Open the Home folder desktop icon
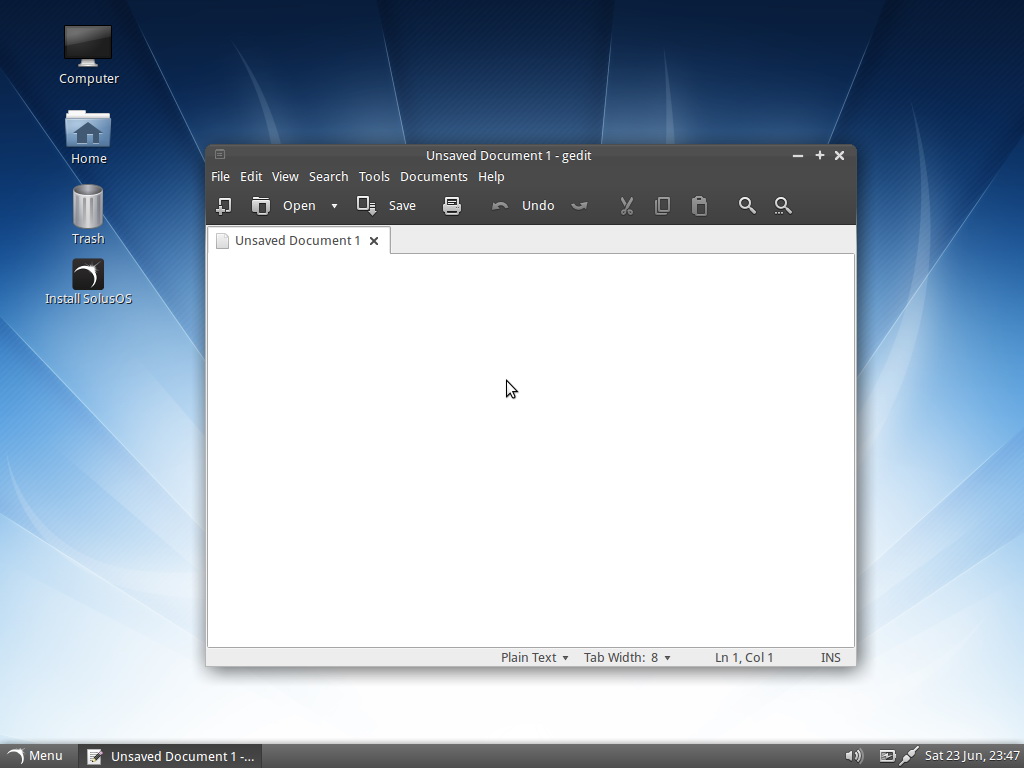Viewport: 1024px width, 768px height. 88,136
